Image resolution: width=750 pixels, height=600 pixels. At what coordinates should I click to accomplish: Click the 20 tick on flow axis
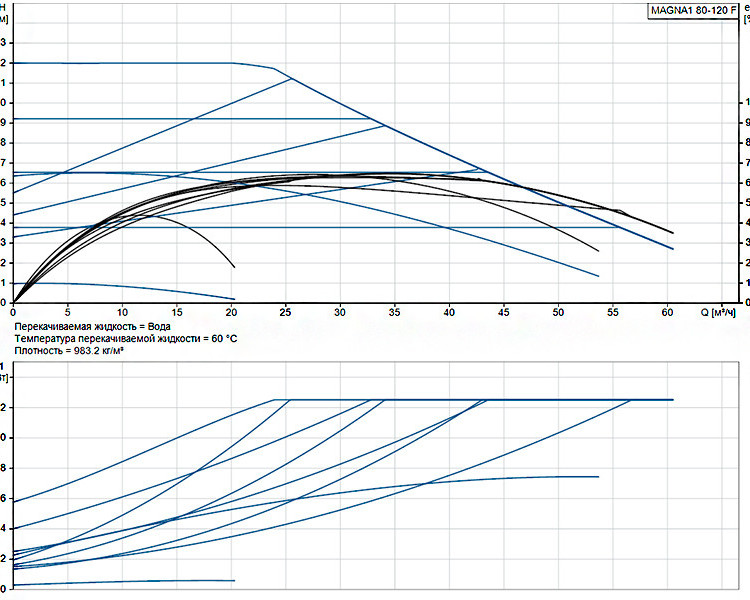[x=231, y=312]
